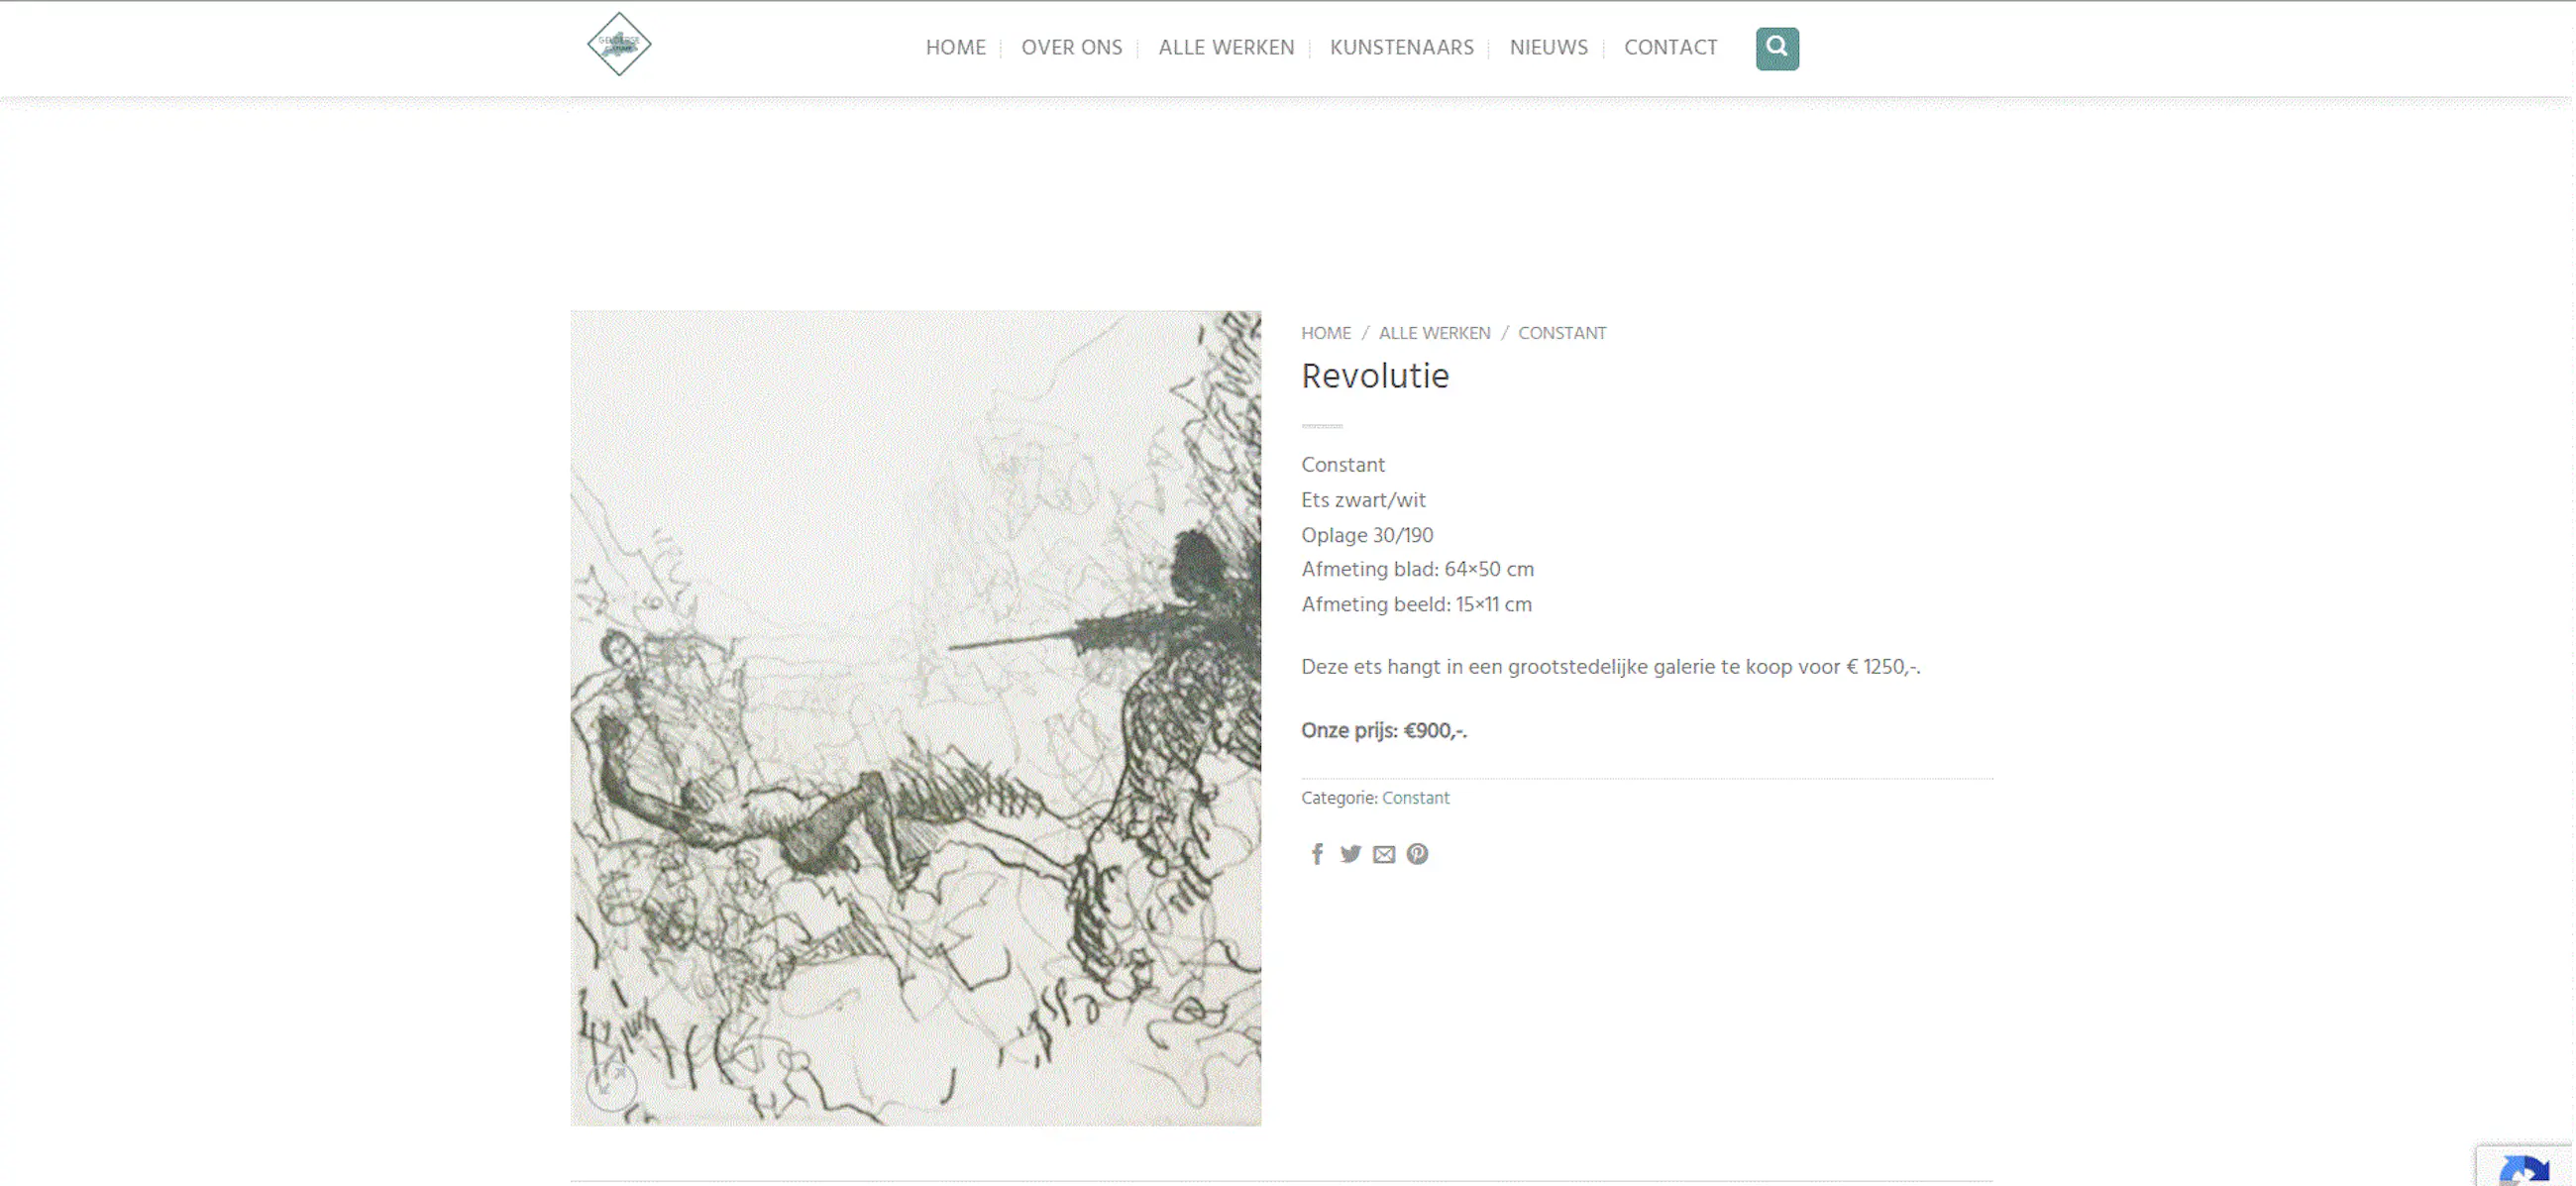Click the reCAPTCHA badge
2576x1186 pixels.
pos(2524,1165)
